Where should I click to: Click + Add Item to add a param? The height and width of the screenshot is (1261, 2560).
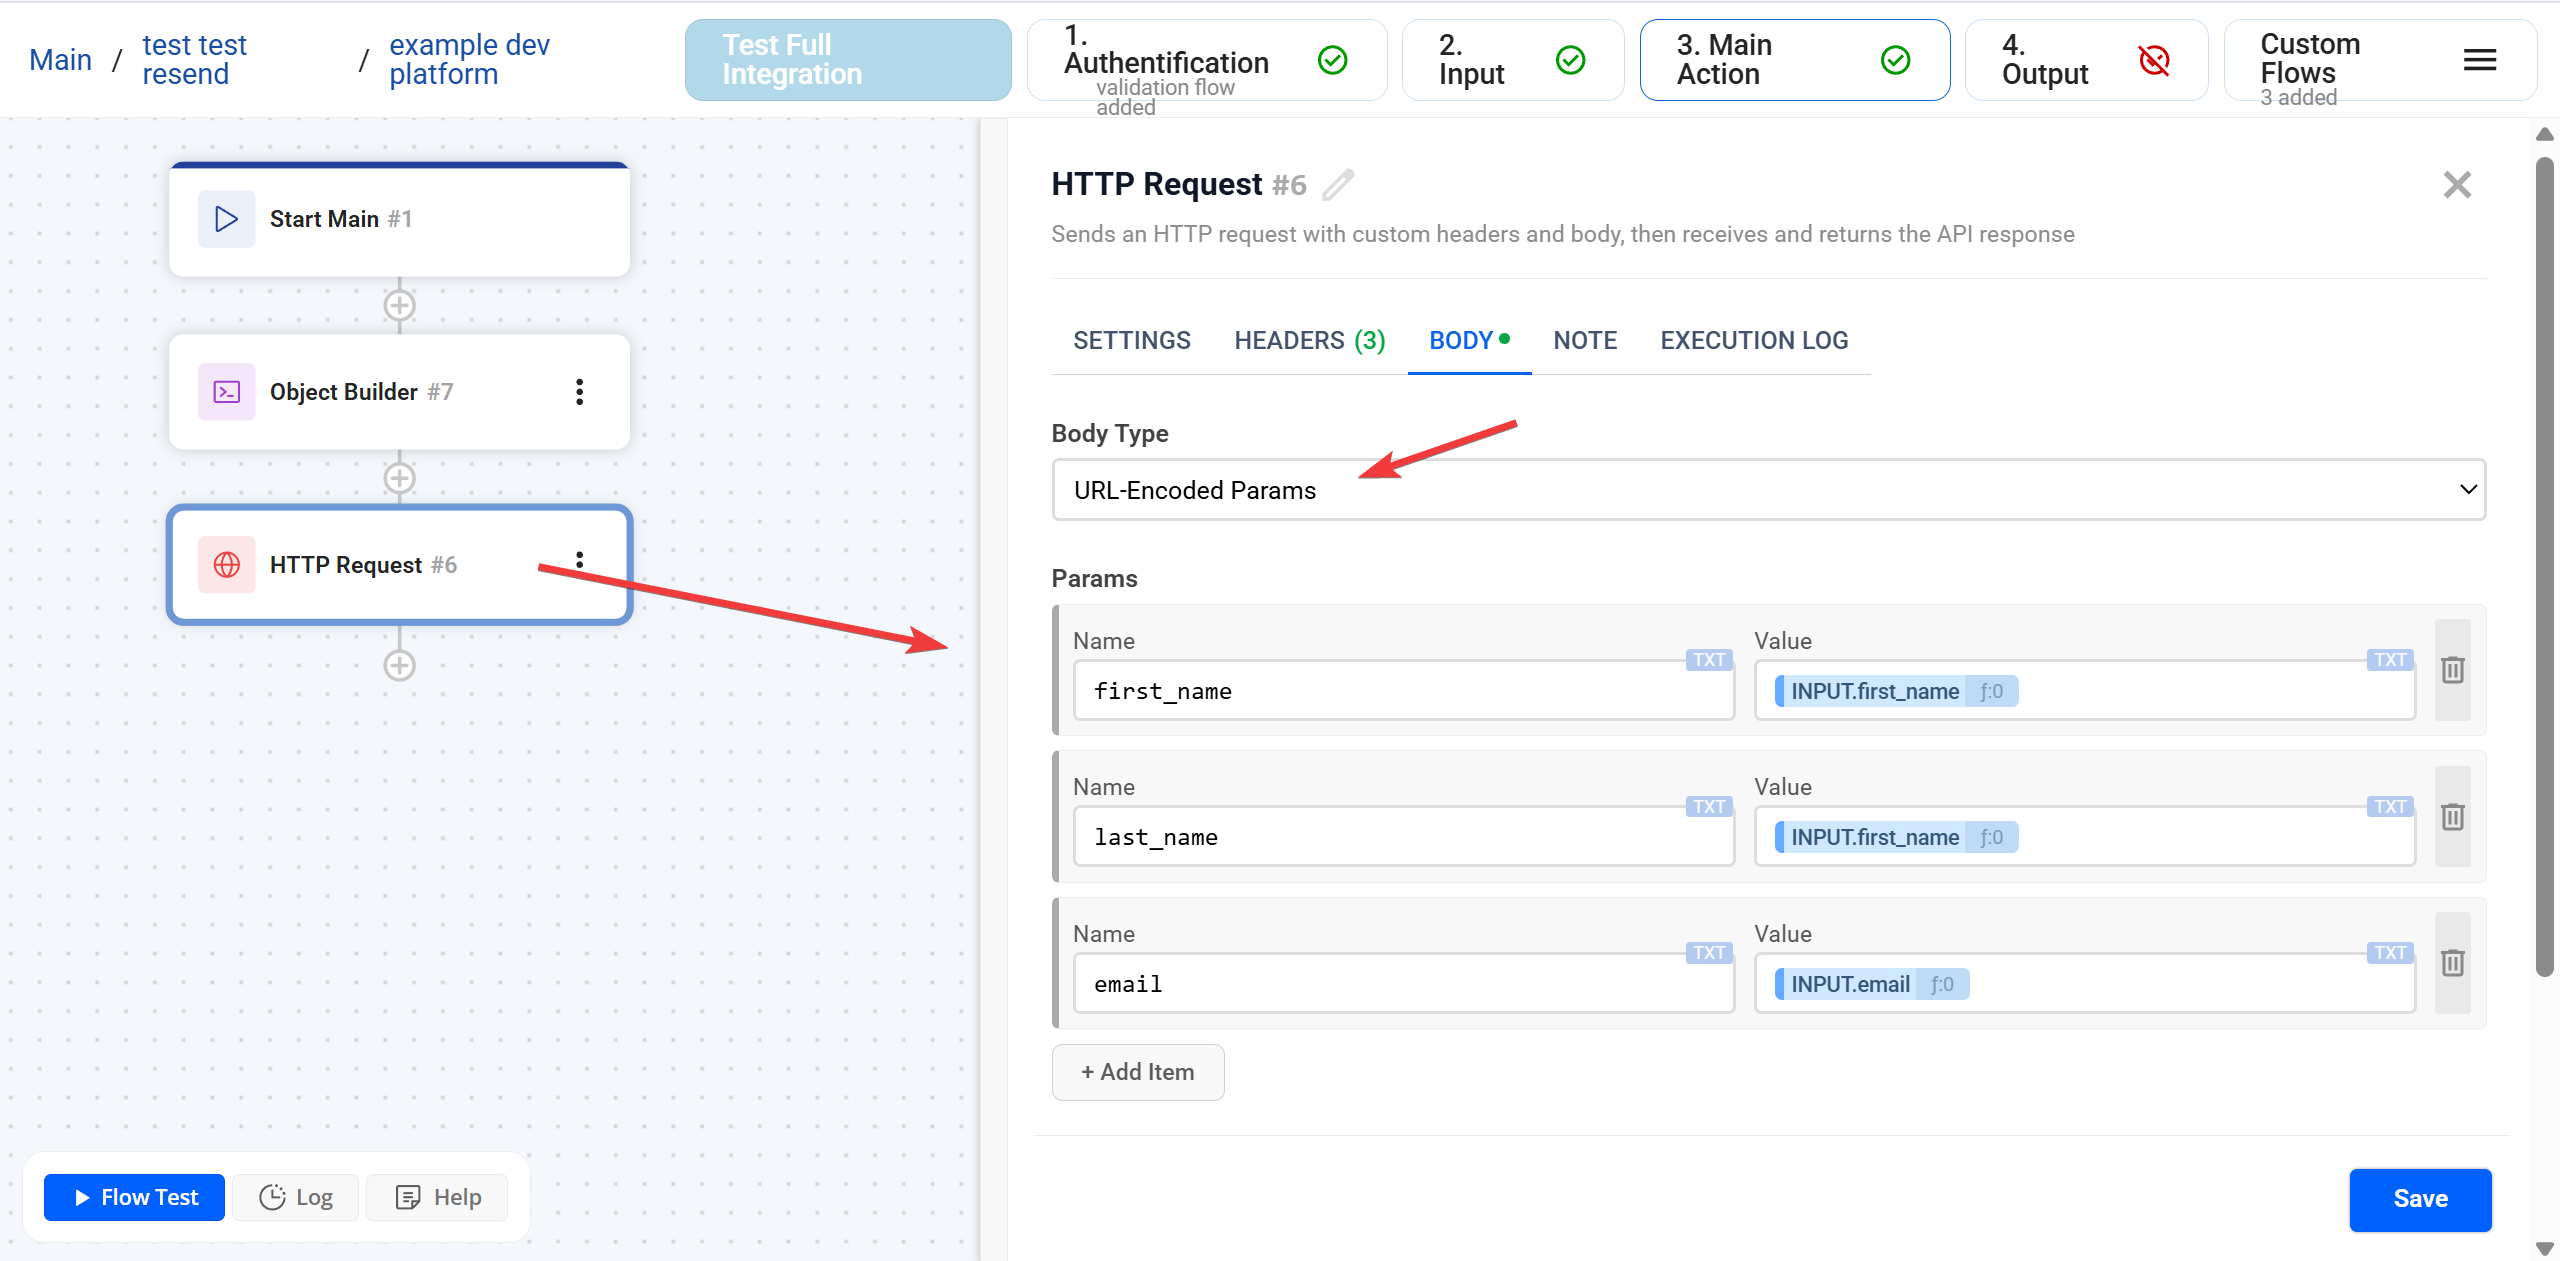tap(1137, 1072)
